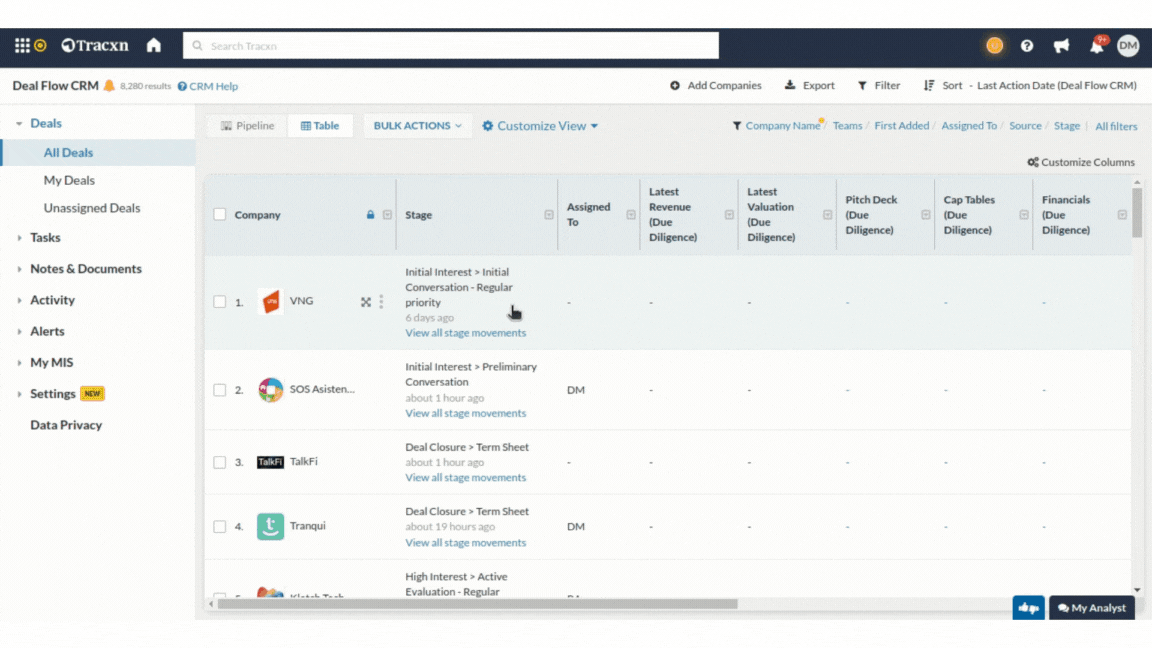This screenshot has height=648, width=1152.
Task: Expand VNG row with the expand icon
Action: [x=366, y=302]
